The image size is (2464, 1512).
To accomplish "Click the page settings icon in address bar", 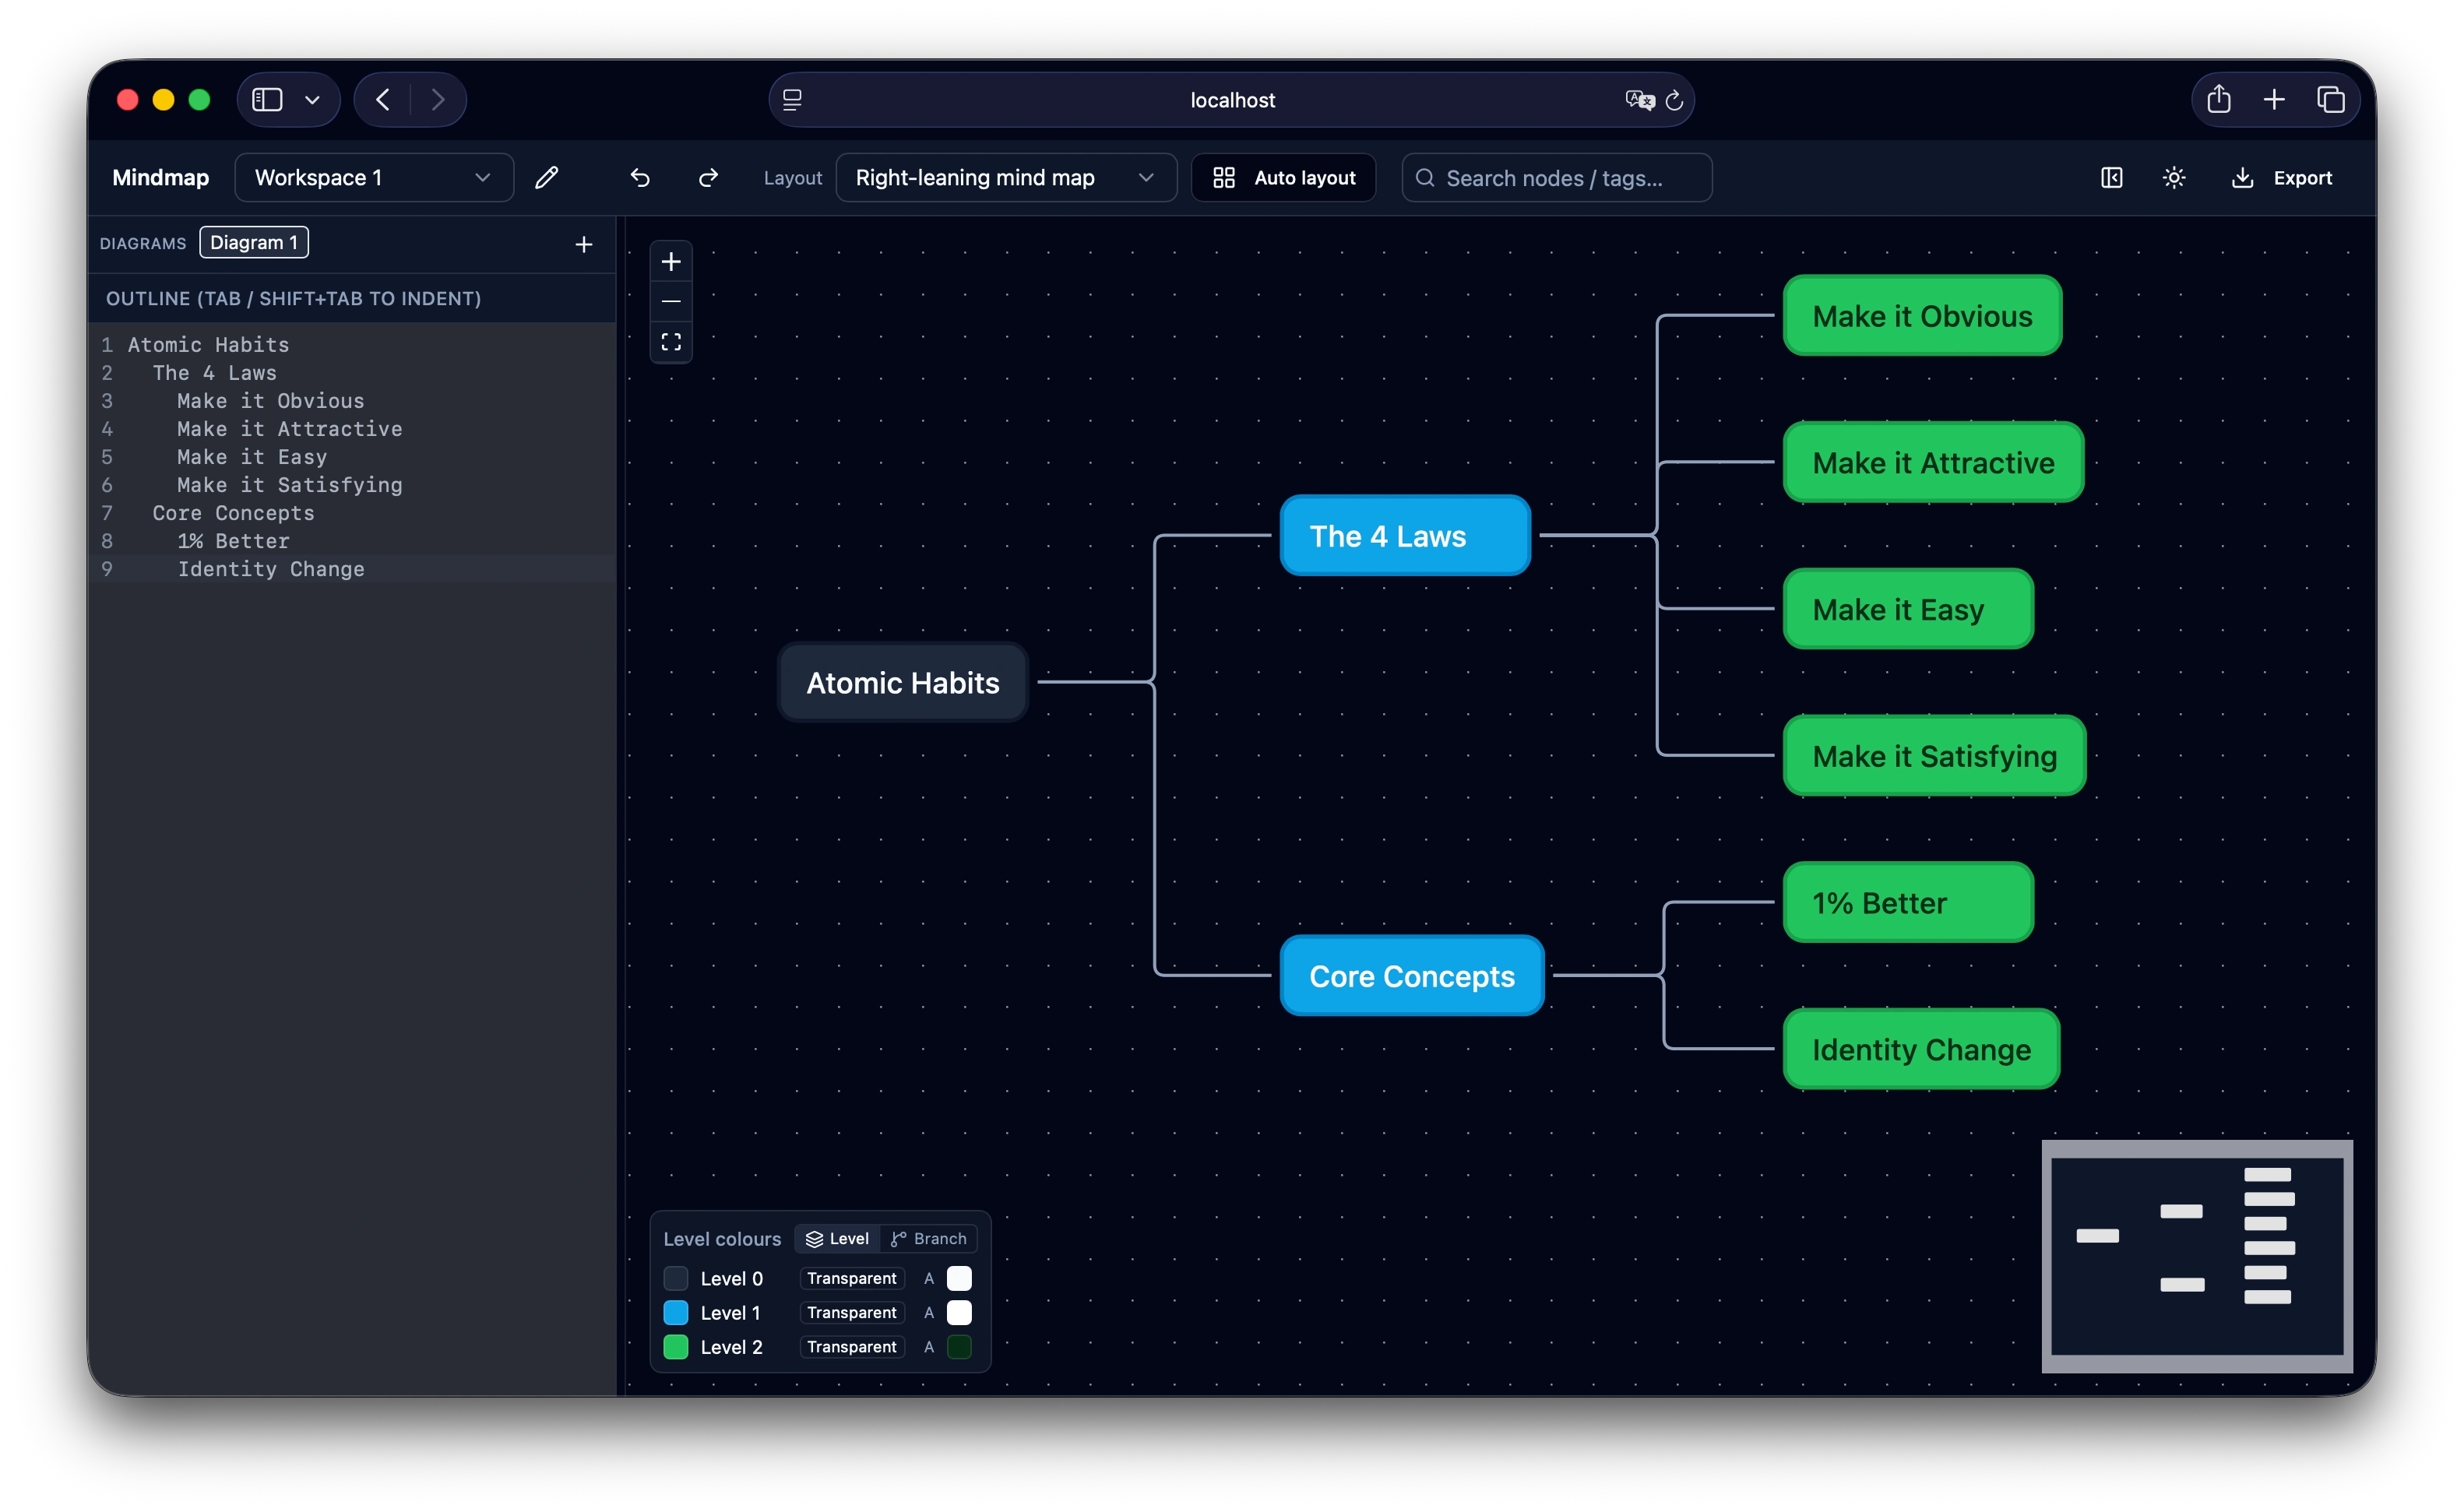I will pos(792,100).
